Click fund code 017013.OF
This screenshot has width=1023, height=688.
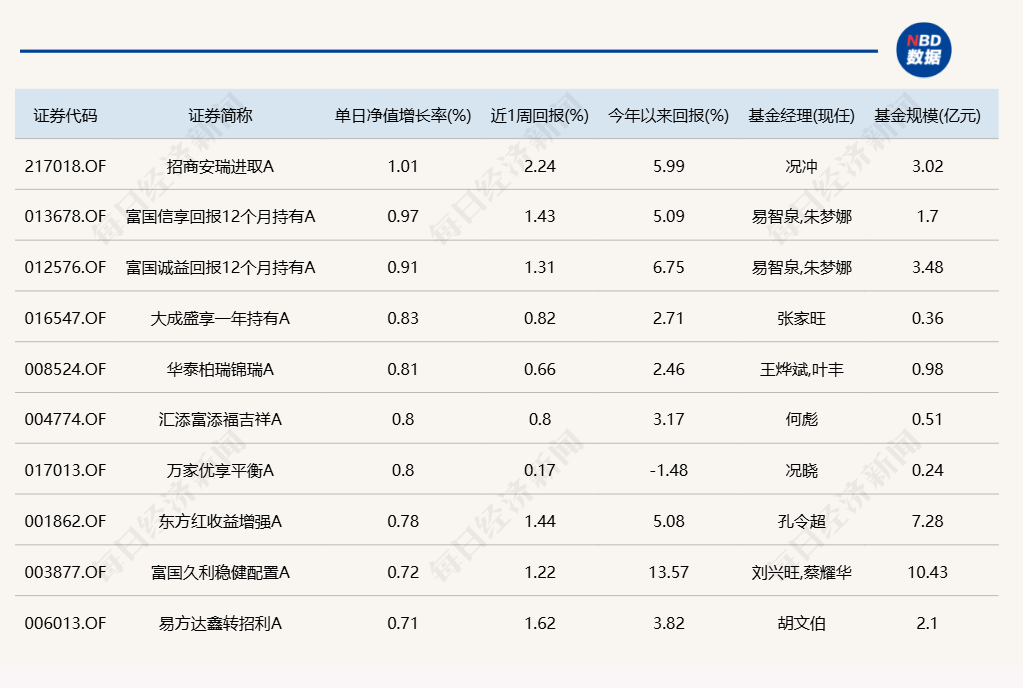(x=65, y=470)
